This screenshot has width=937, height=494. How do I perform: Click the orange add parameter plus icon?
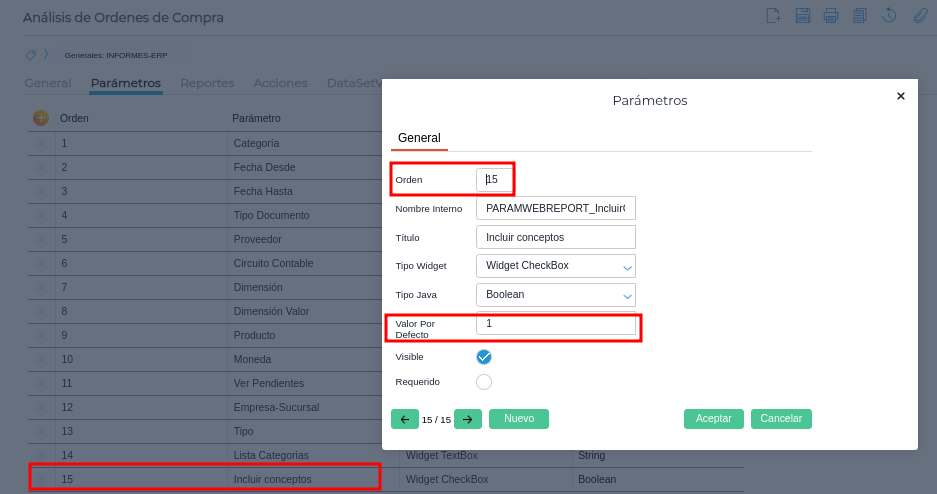coord(41,118)
